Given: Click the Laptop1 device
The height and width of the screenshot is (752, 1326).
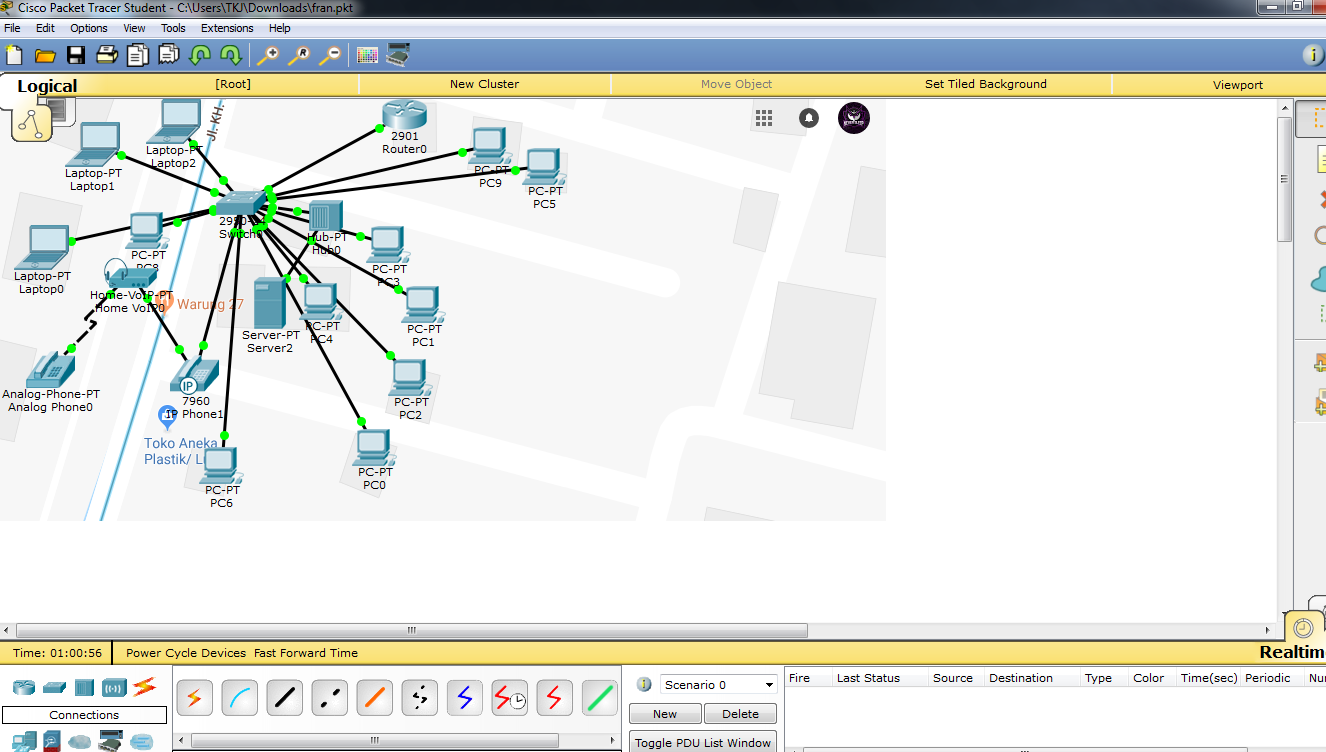Looking at the screenshot, I should tap(93, 145).
